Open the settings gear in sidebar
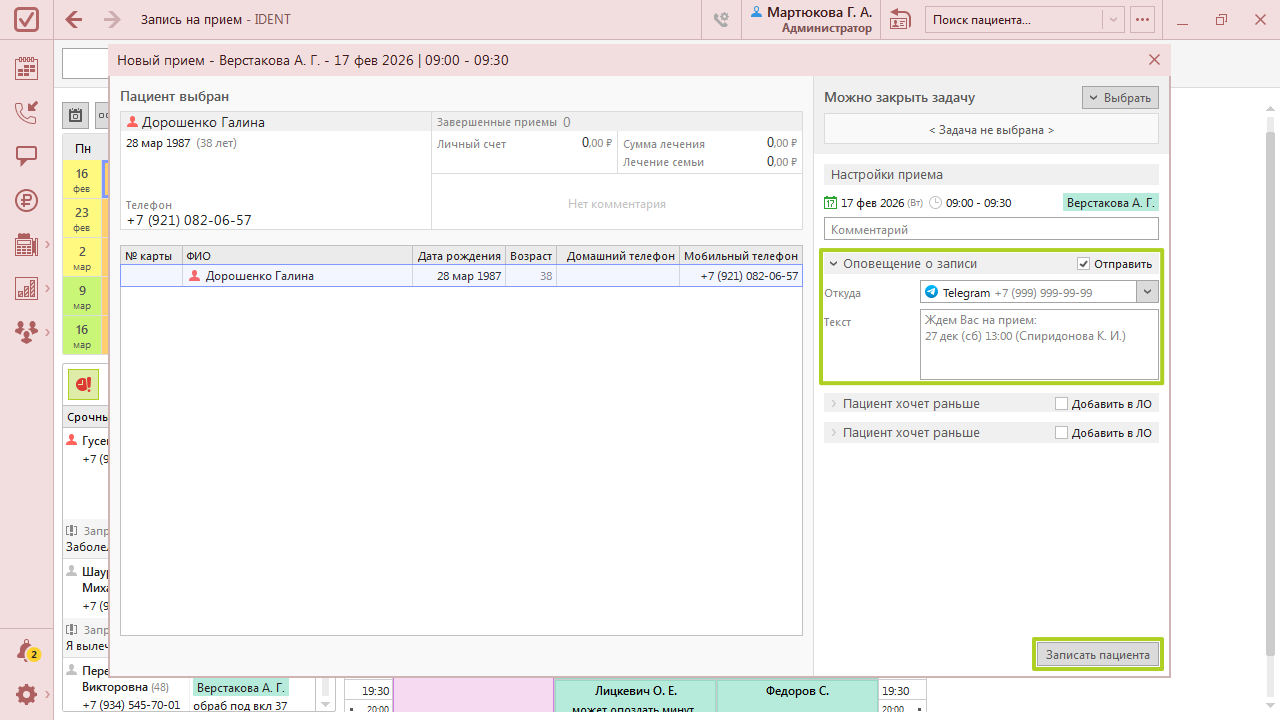This screenshot has height=720, width=1280. point(27,694)
